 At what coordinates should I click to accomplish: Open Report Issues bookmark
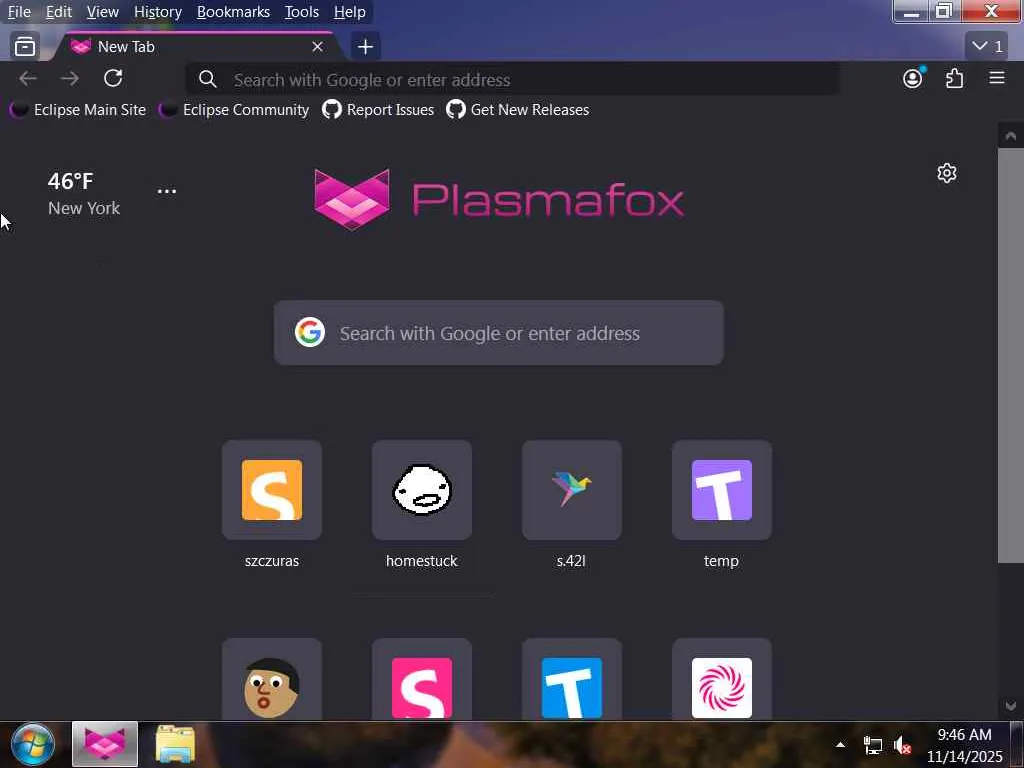pyautogui.click(x=378, y=110)
